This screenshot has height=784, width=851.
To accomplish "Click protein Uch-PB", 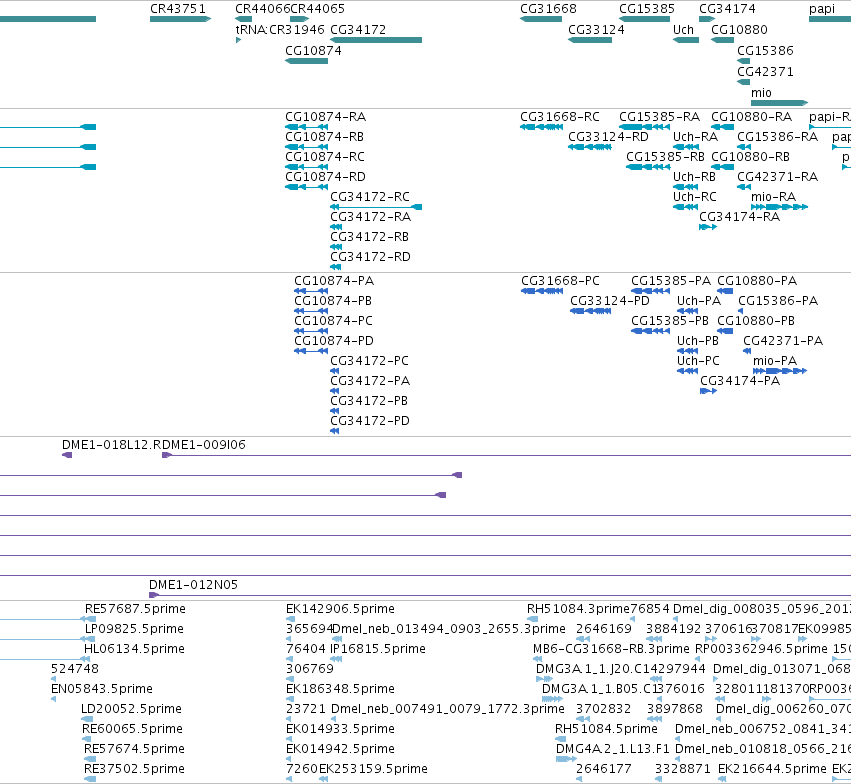I will point(688,351).
